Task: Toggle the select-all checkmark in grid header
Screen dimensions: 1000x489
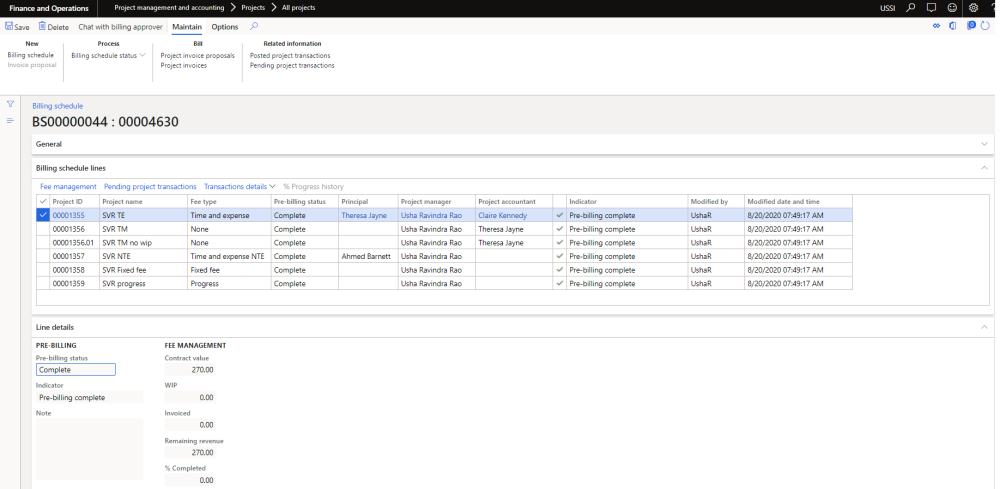Action: click(x=42, y=201)
